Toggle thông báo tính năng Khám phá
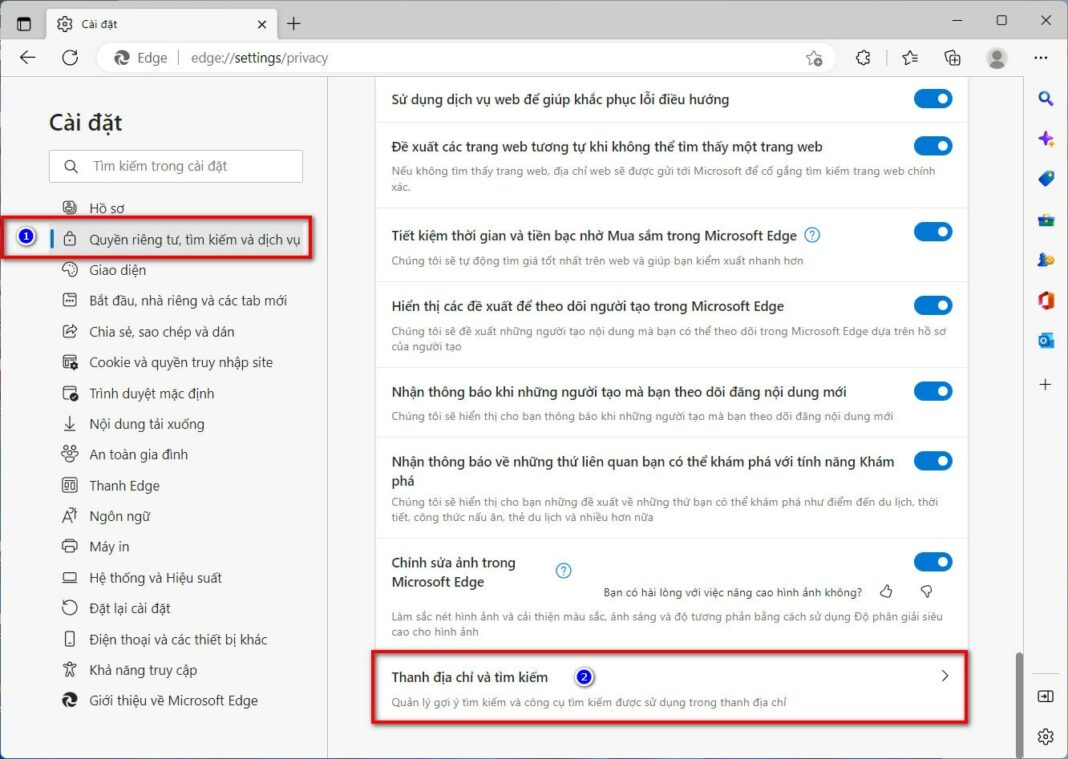This screenshot has height=759, width=1068. 932,461
